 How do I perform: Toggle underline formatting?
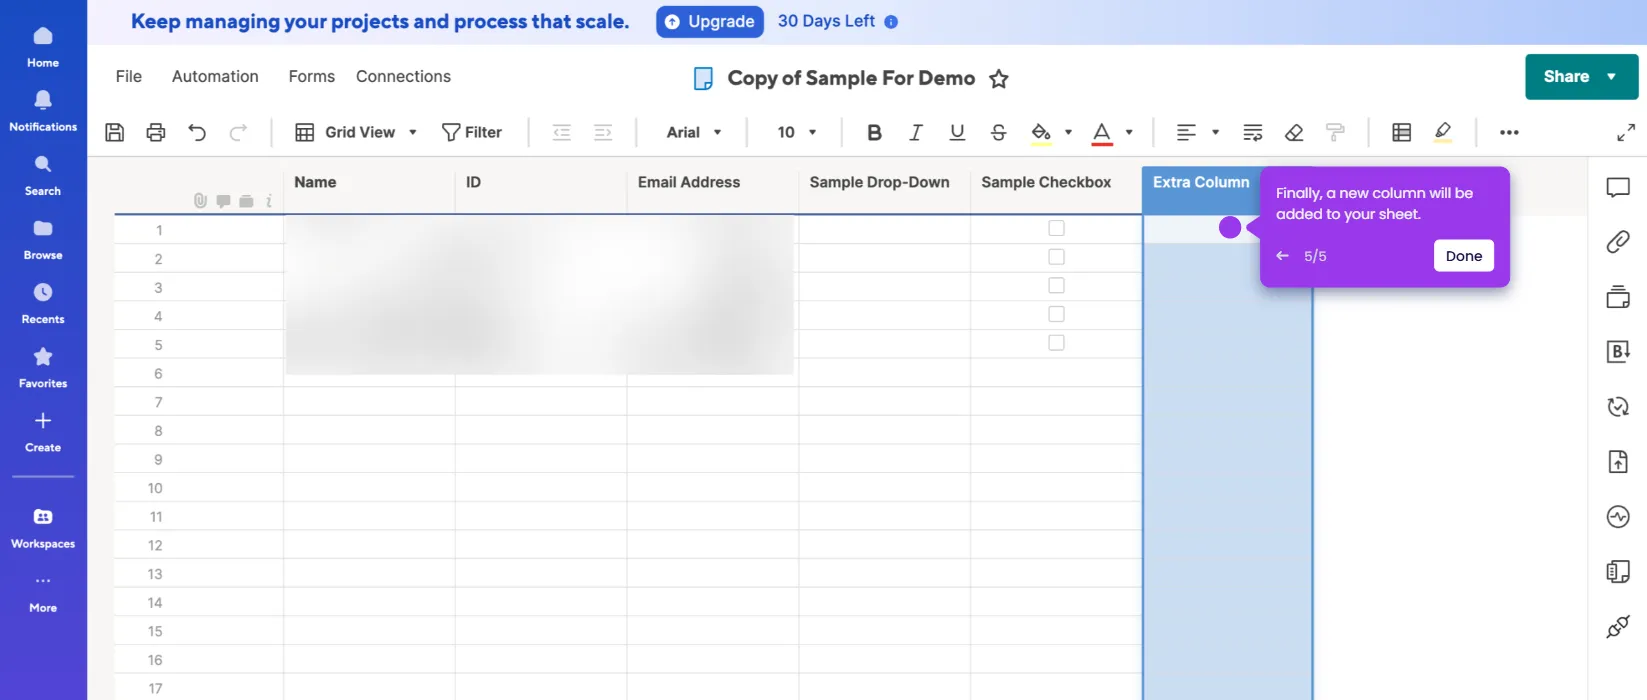point(957,132)
